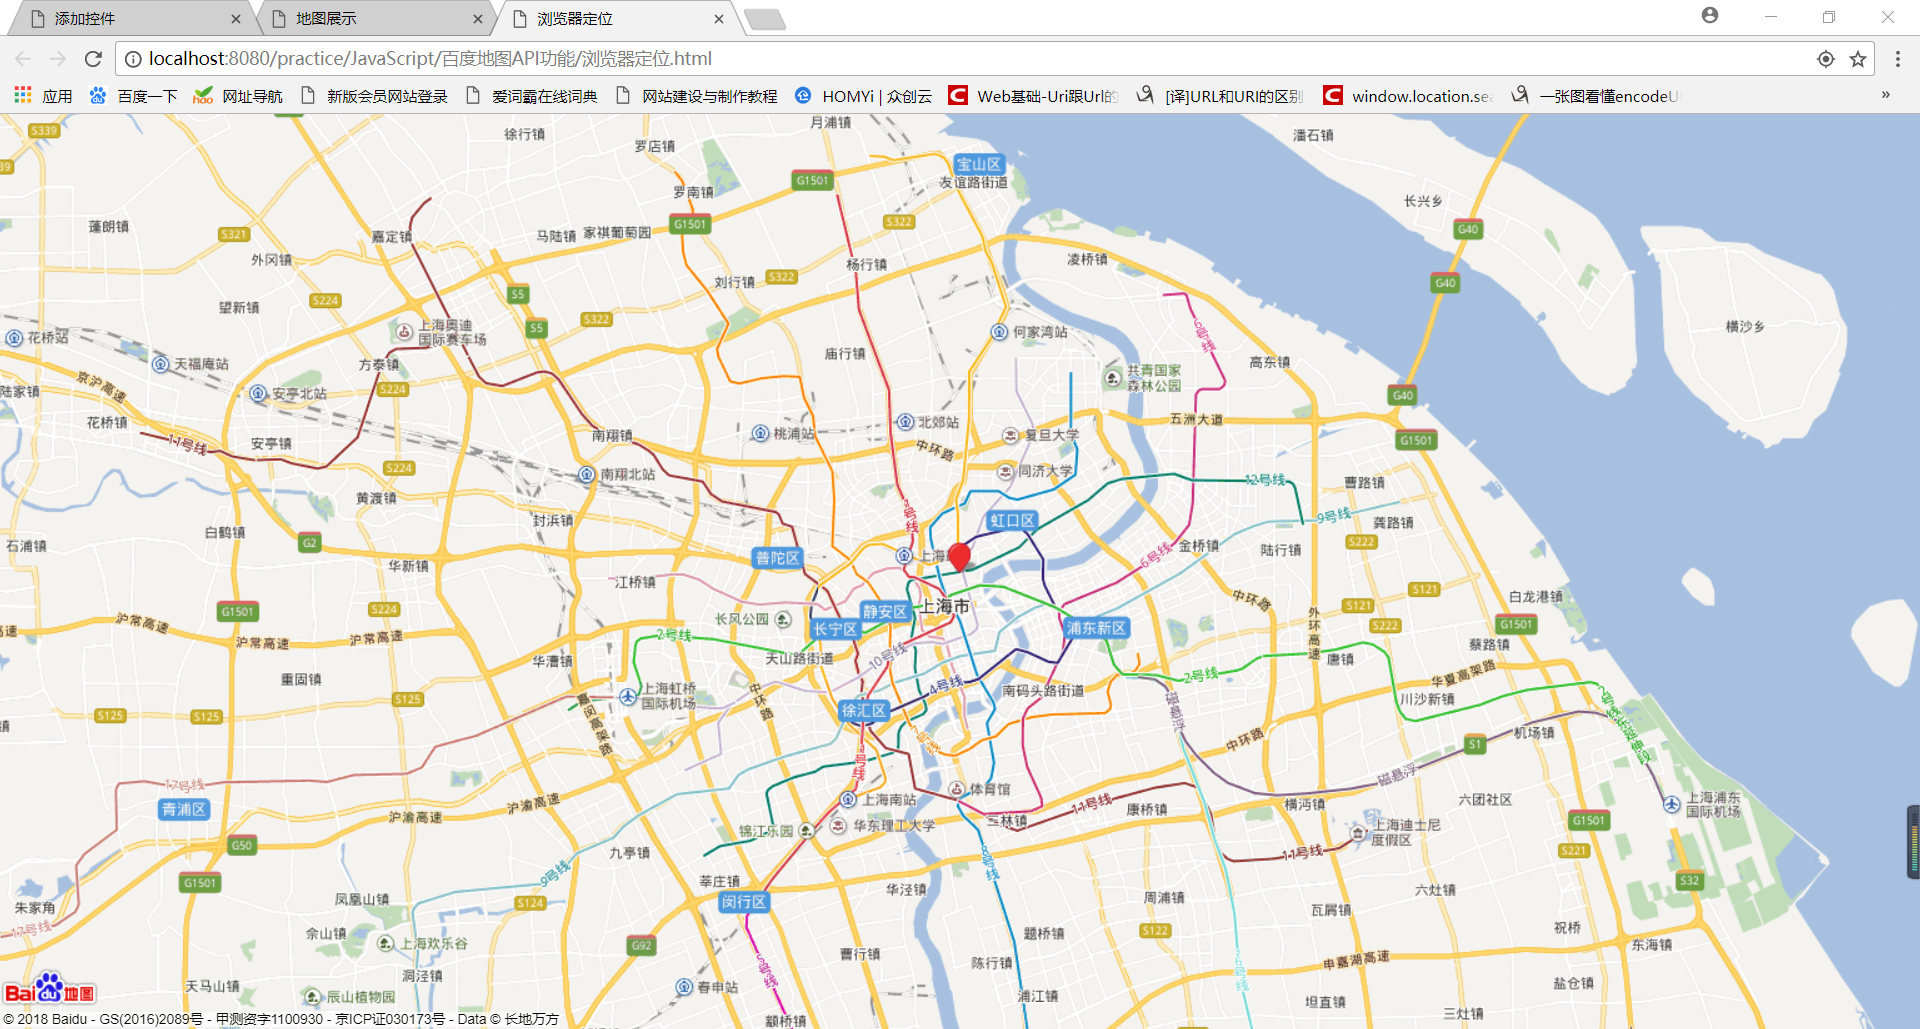Bookmark this page with the star icon

tap(1858, 59)
